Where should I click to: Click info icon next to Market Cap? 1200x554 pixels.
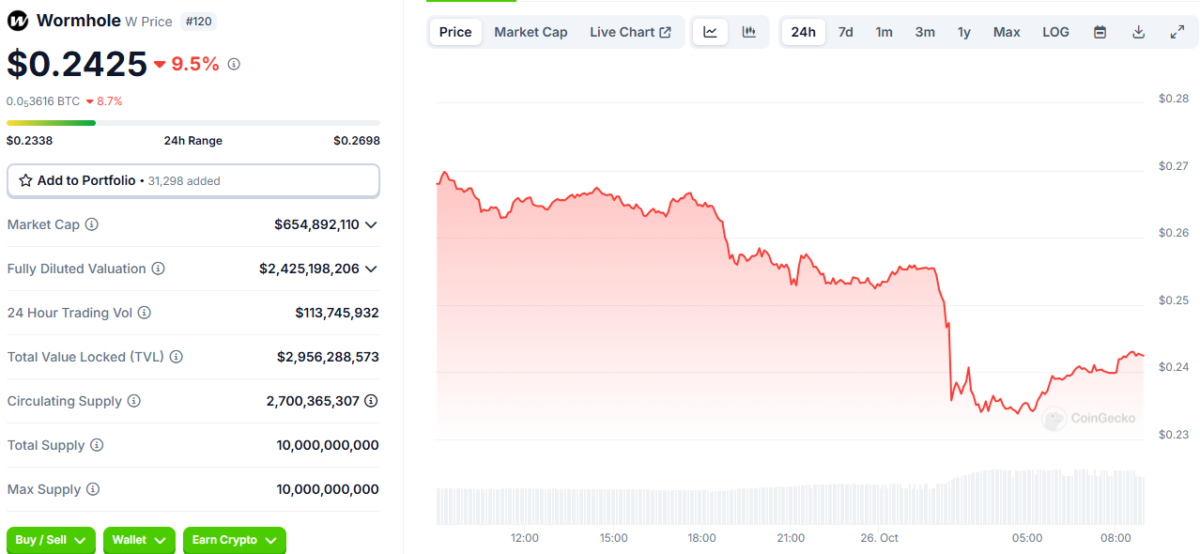tap(92, 225)
